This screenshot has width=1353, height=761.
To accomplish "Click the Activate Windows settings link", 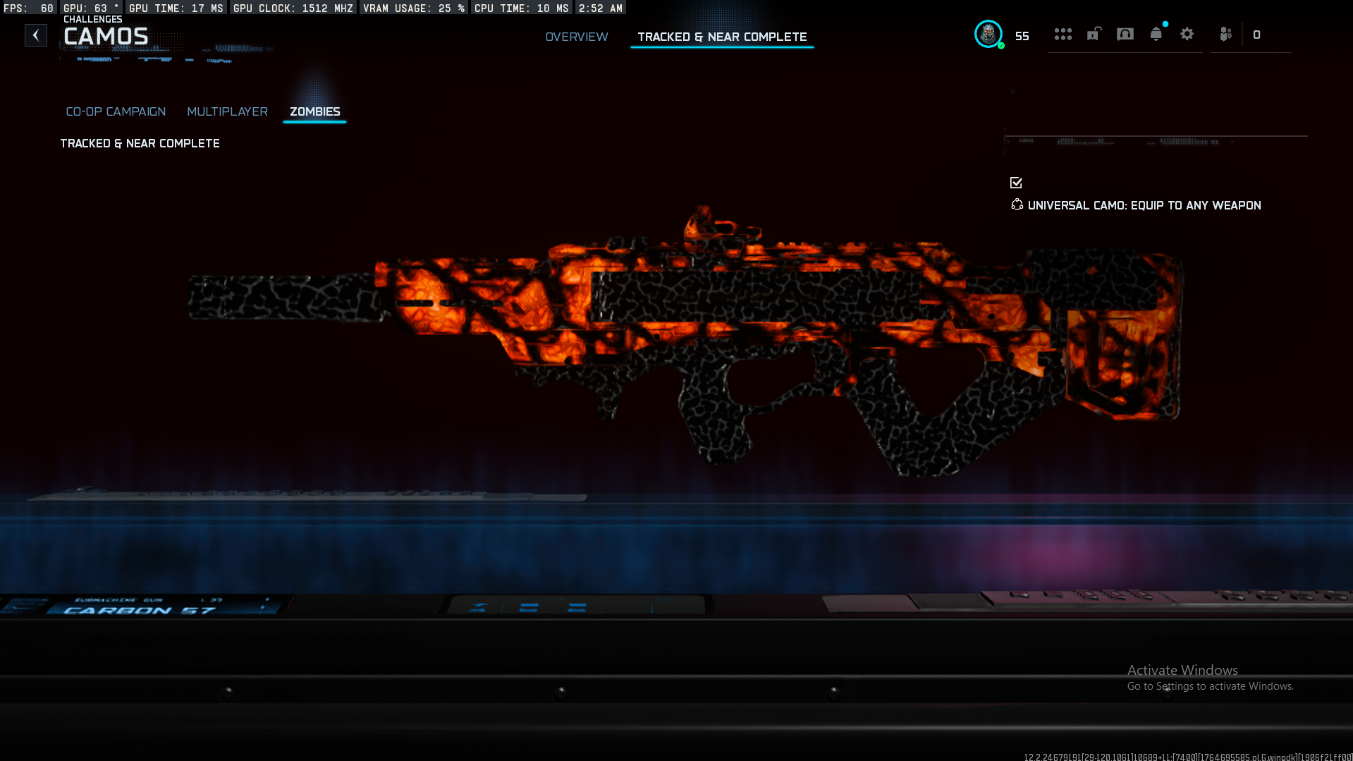I will (1210, 686).
